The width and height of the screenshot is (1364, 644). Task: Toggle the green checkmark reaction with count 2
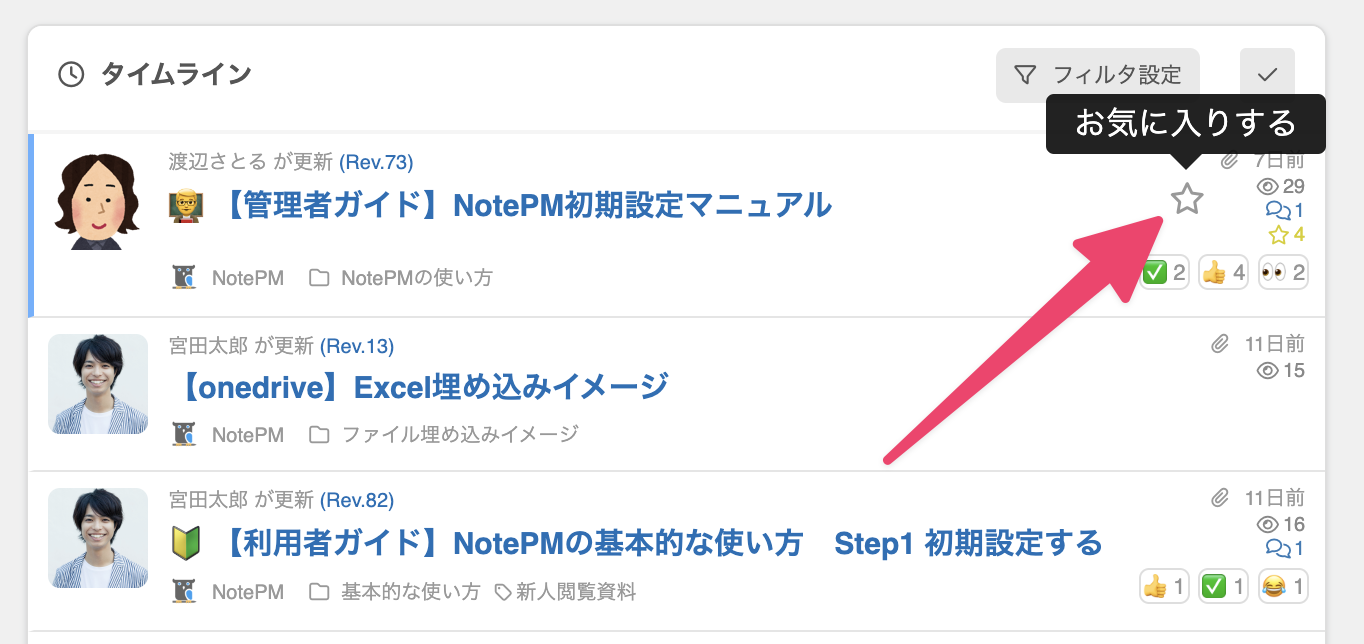coord(1165,272)
